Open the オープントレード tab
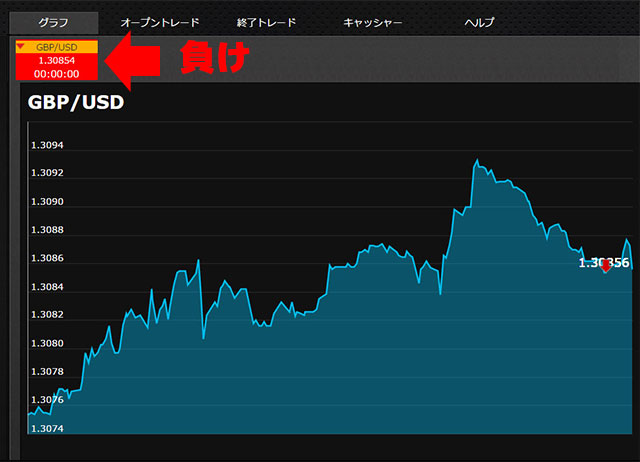 pos(160,22)
